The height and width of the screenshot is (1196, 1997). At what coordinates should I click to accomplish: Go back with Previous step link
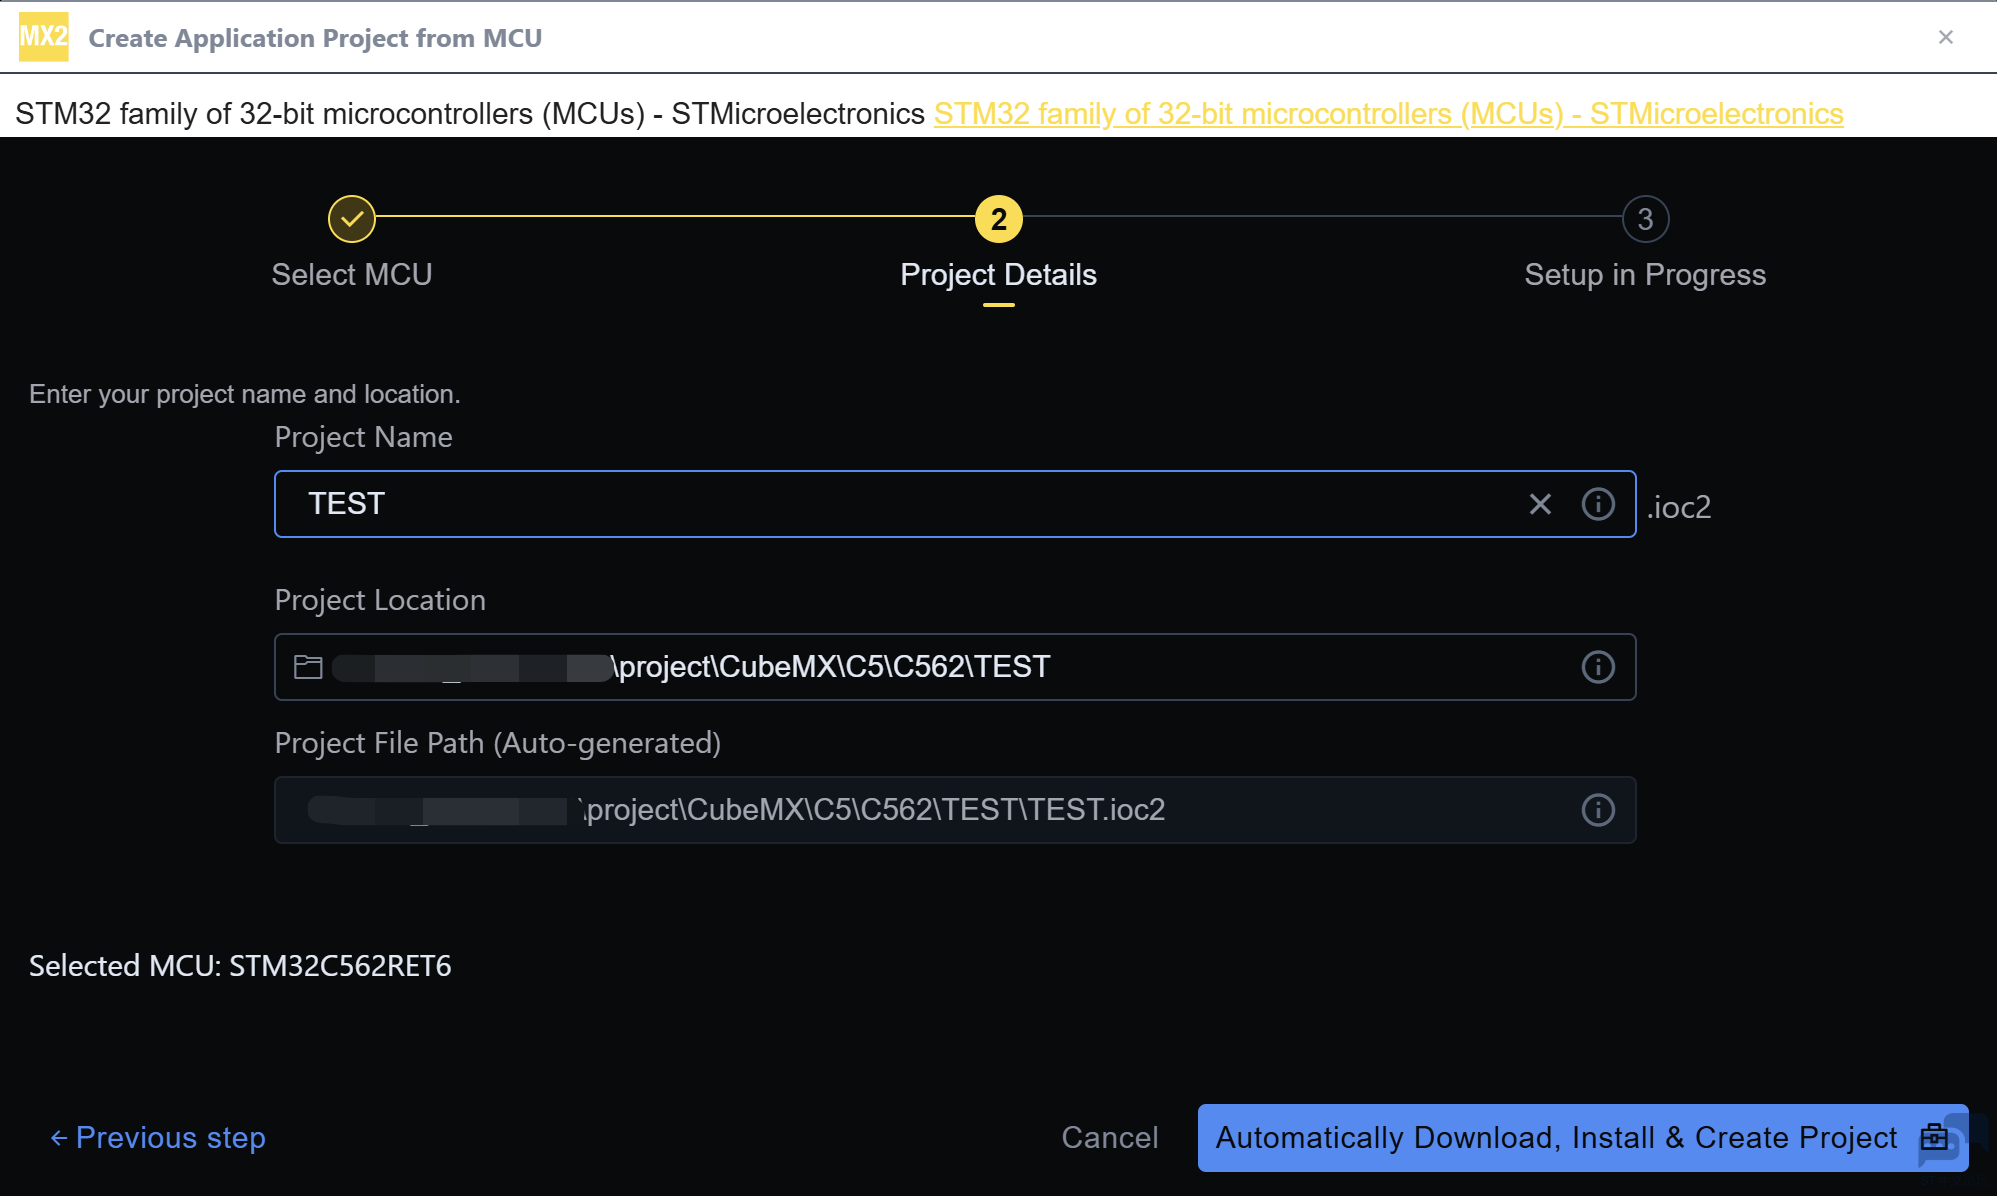point(158,1138)
